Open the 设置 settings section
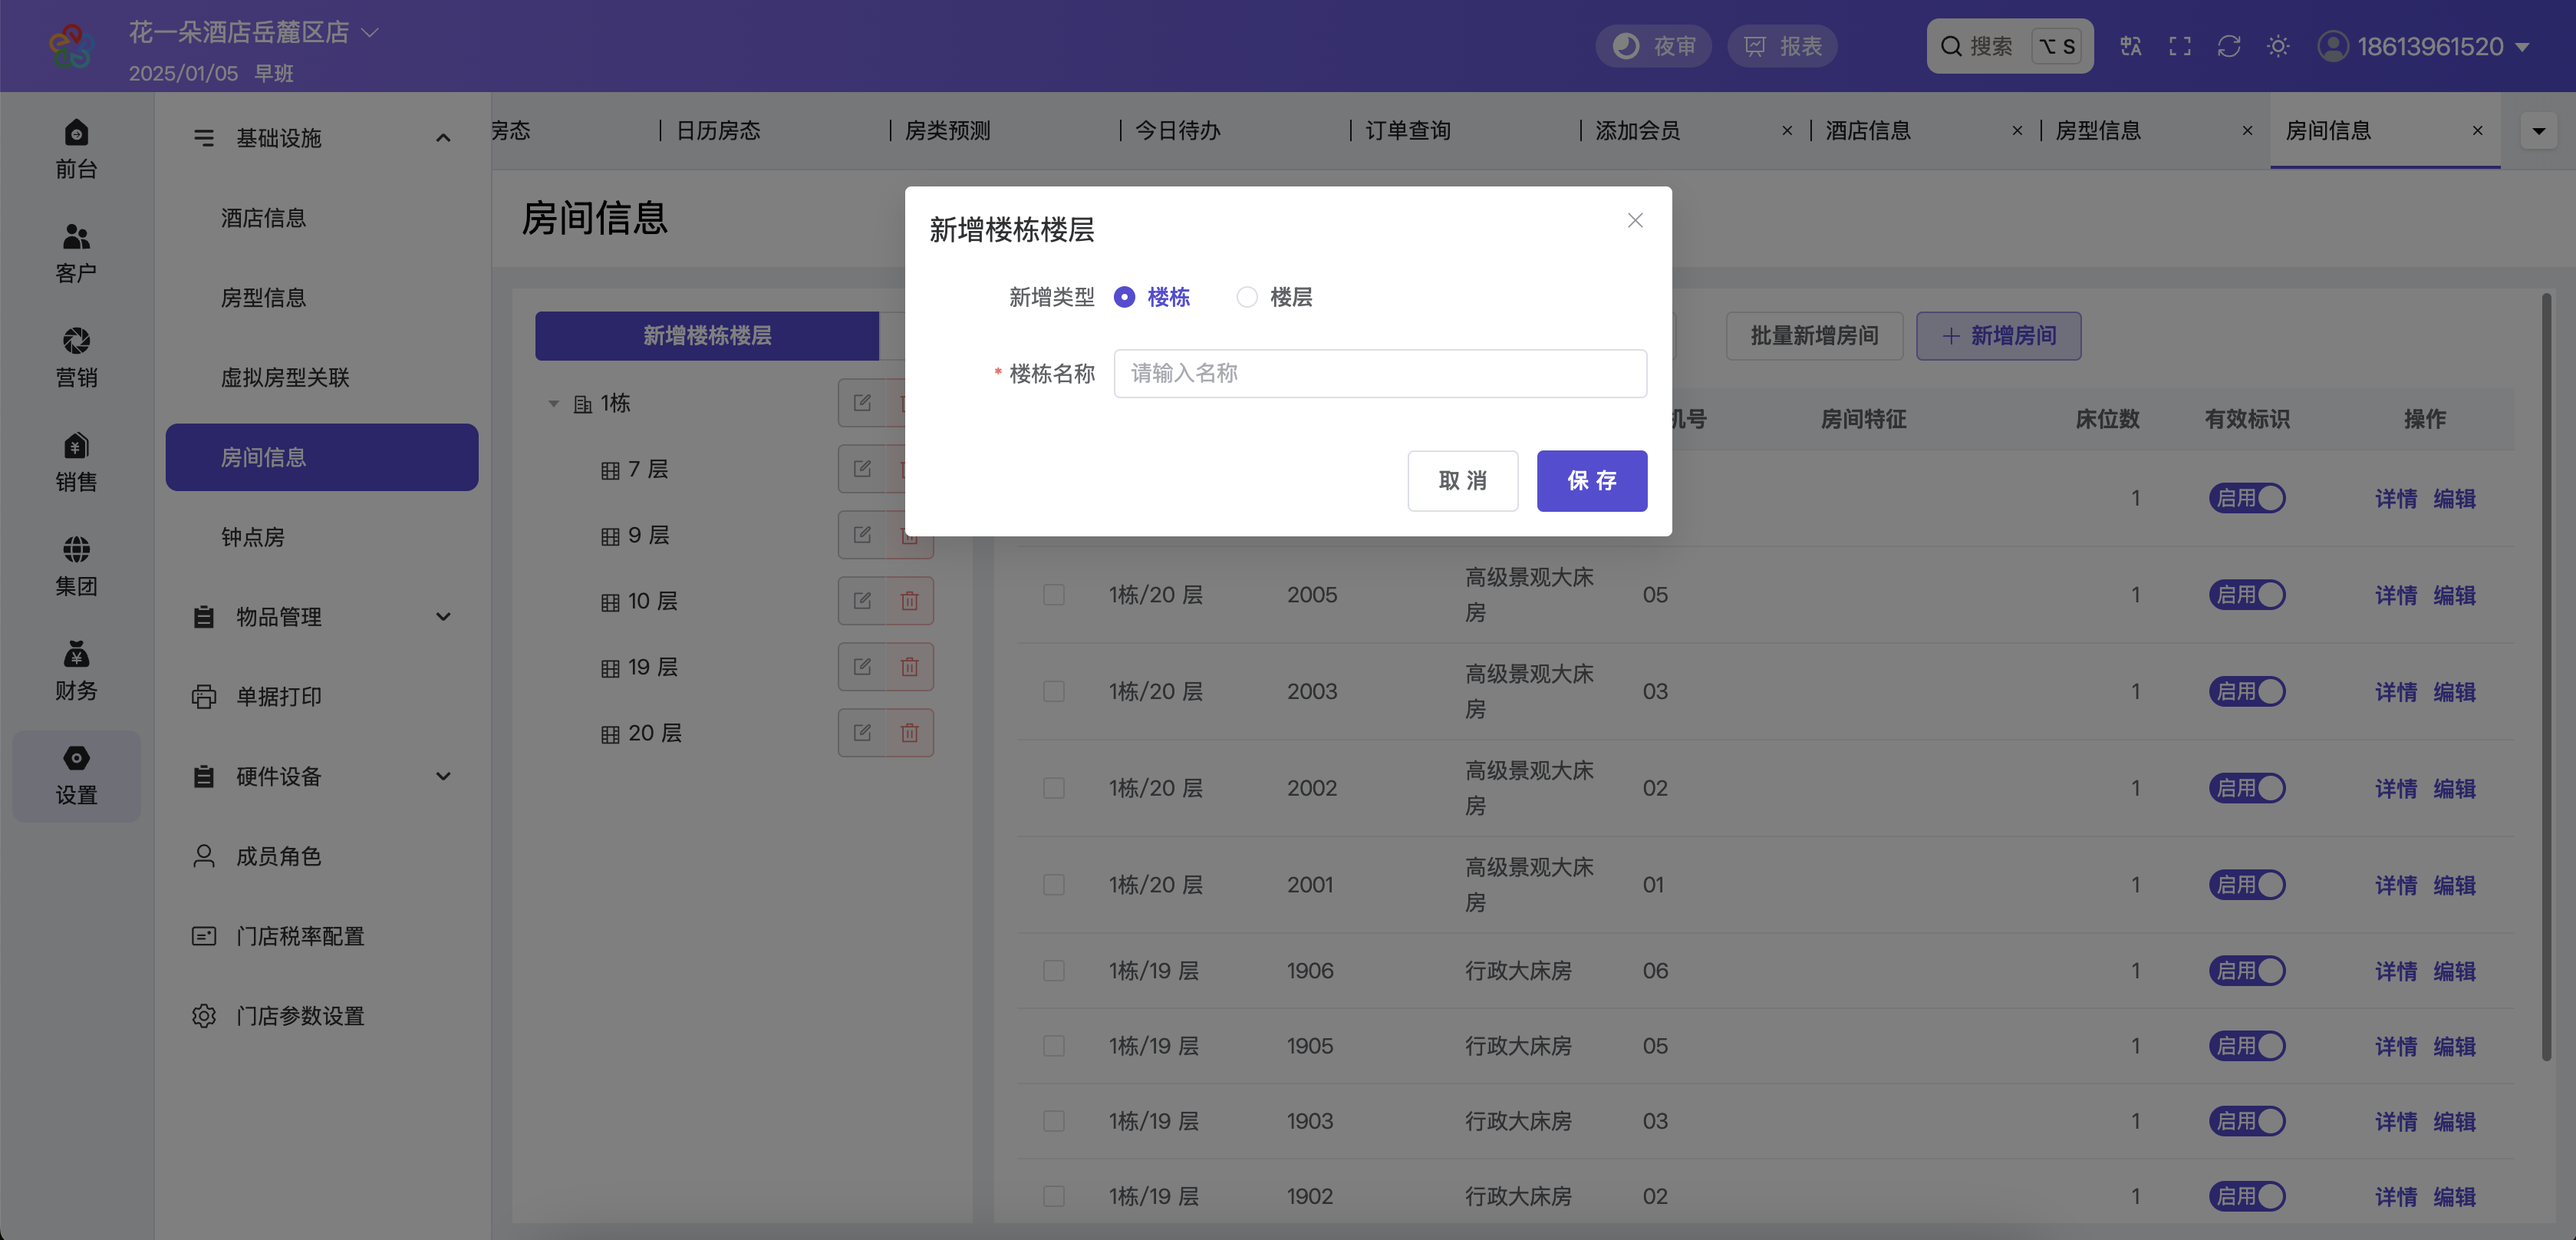2576x1240 pixels. pos(76,776)
